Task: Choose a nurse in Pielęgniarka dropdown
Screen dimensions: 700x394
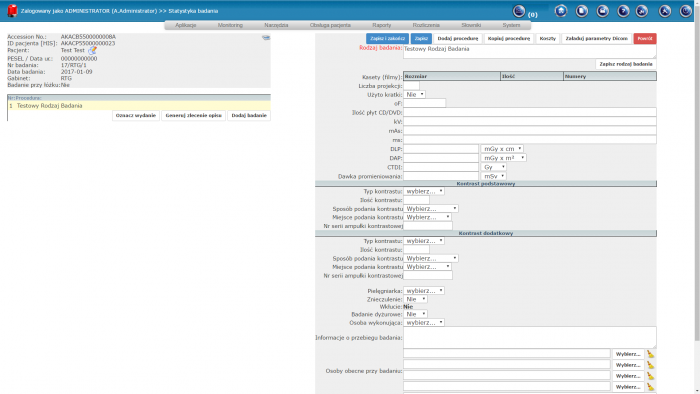Action: 424,290
